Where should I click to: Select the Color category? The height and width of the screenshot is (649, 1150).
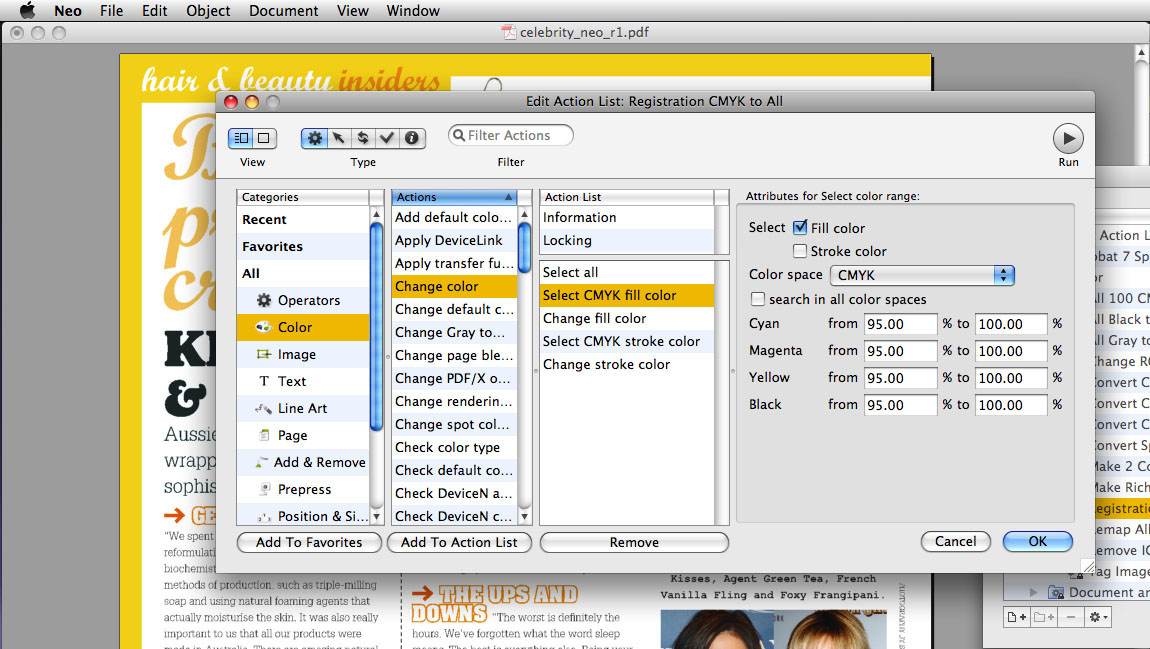pos(302,327)
